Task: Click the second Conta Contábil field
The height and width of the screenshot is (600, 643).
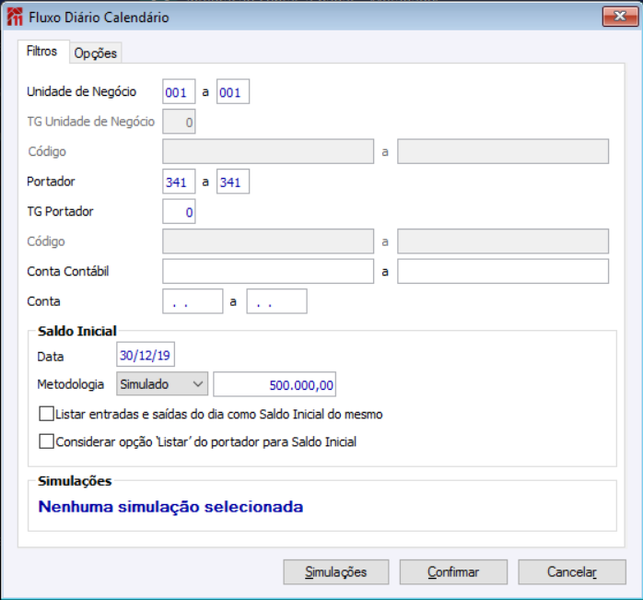Action: 503,271
